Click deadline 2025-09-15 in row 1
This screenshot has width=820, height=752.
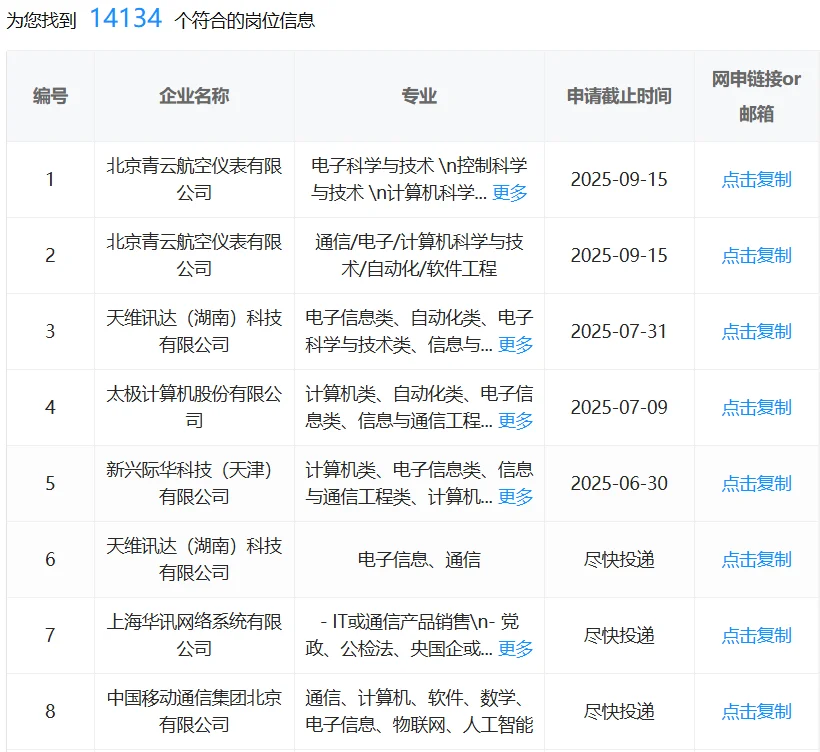click(x=619, y=179)
